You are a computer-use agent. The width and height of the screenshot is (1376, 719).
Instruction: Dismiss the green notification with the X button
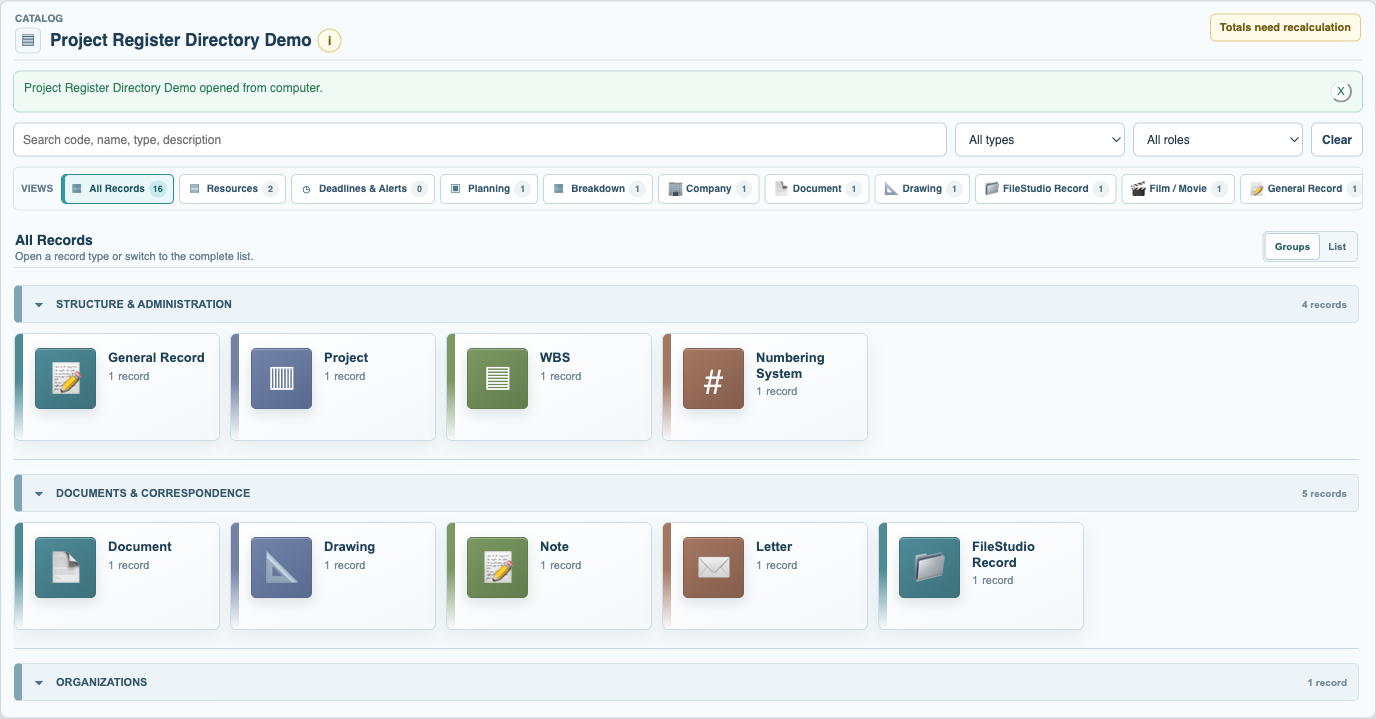pyautogui.click(x=1341, y=91)
